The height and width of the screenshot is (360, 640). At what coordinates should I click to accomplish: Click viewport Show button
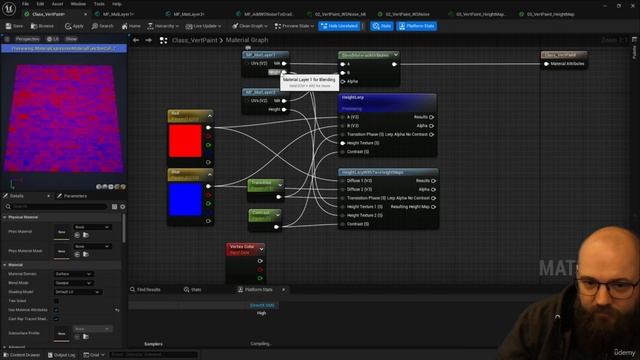click(x=71, y=39)
